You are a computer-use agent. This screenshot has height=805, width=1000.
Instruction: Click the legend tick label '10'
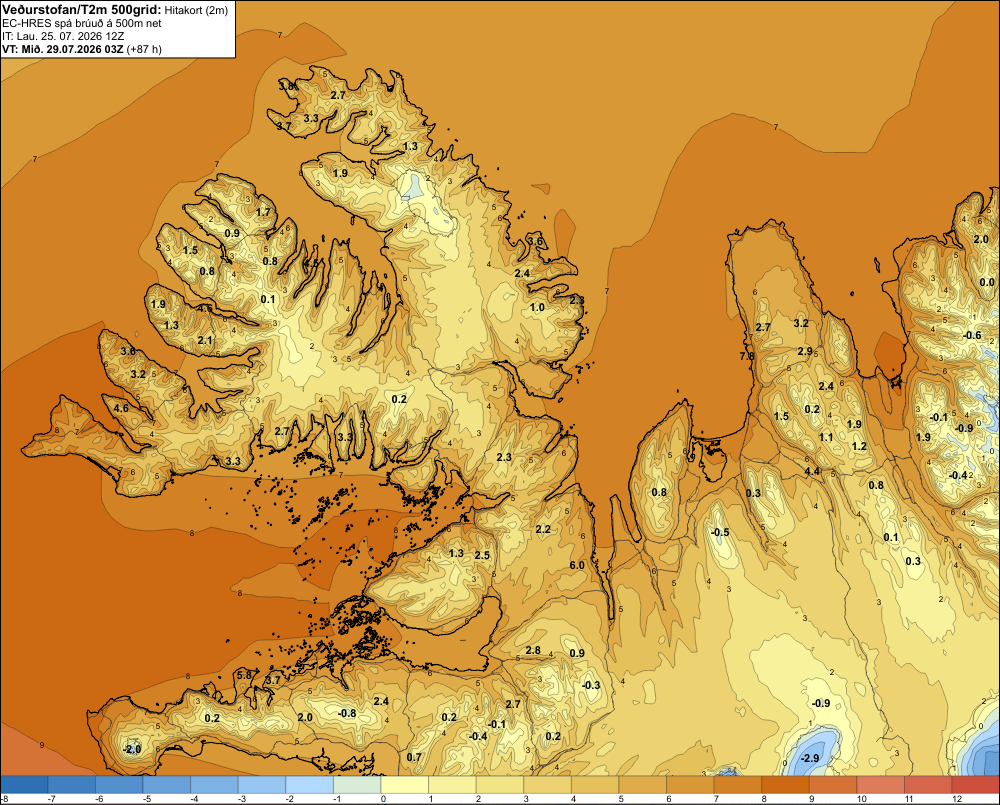862,799
